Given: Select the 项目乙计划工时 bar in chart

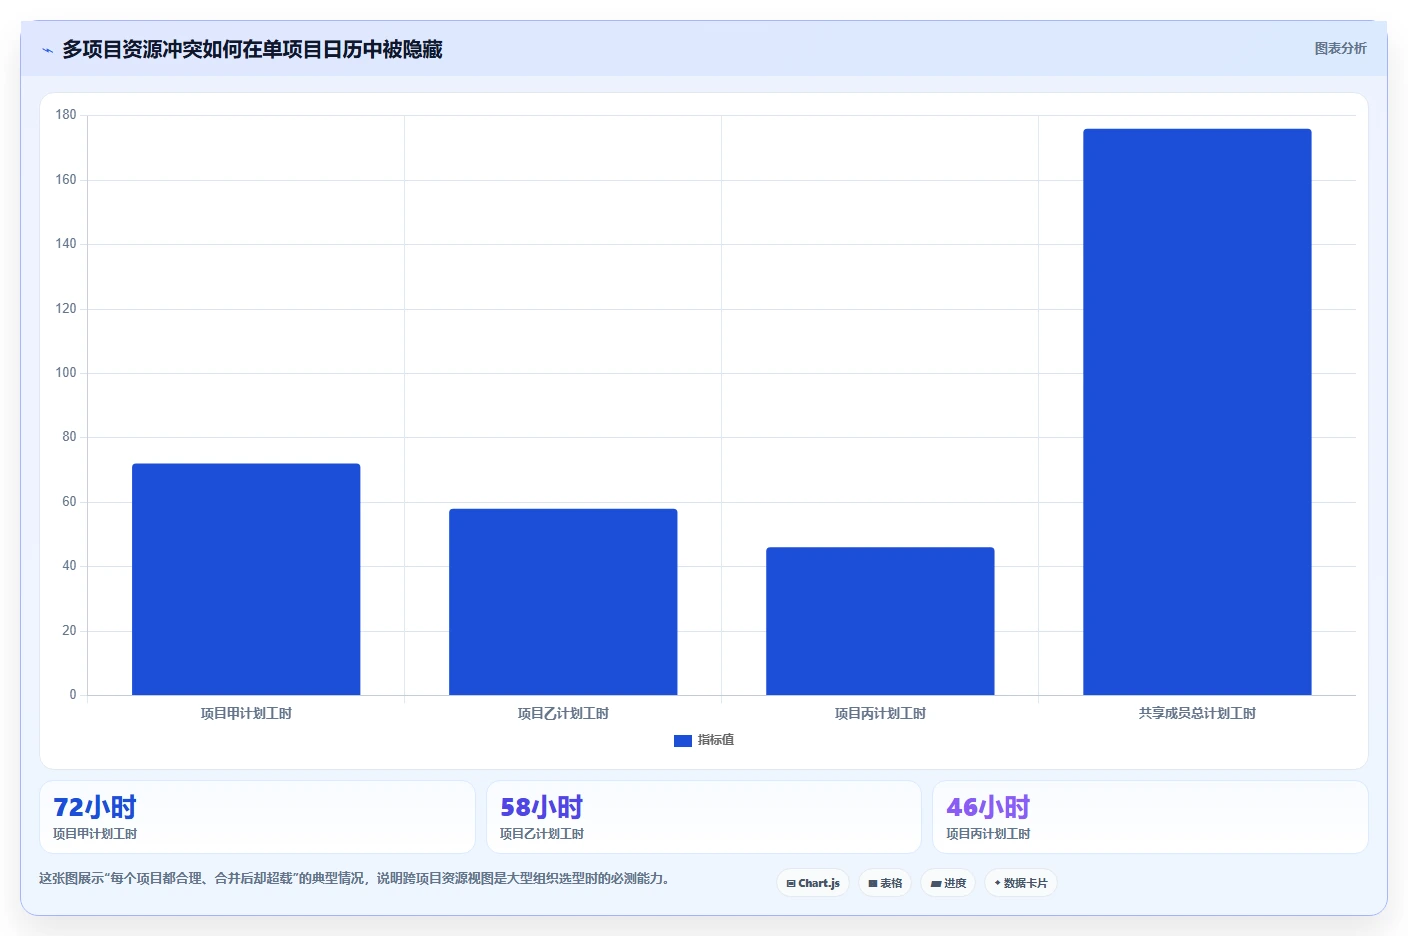Looking at the screenshot, I should 563,602.
